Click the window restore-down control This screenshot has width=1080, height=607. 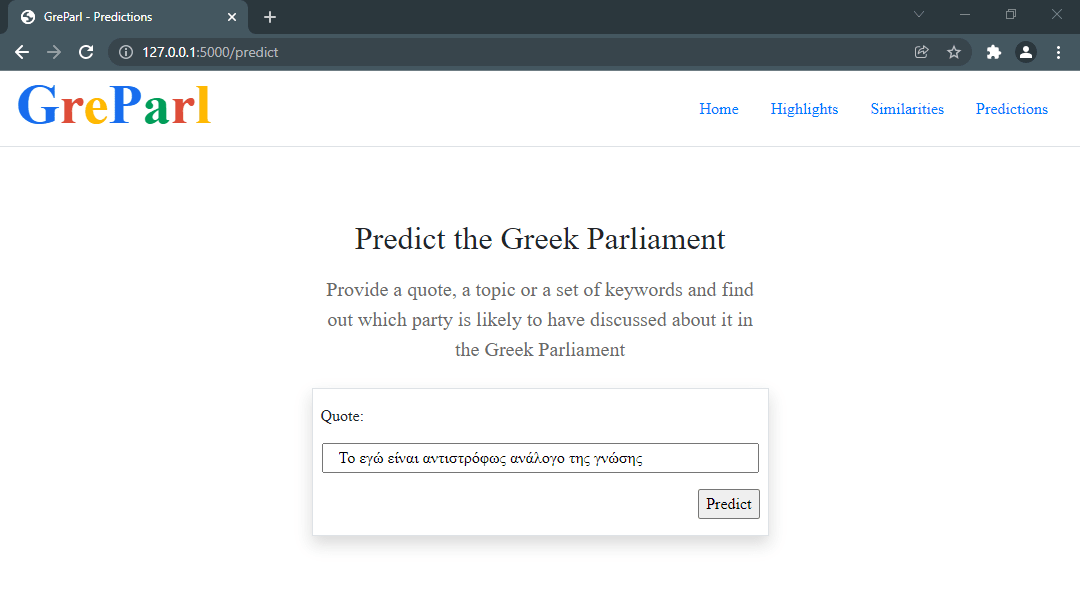pos(1010,14)
